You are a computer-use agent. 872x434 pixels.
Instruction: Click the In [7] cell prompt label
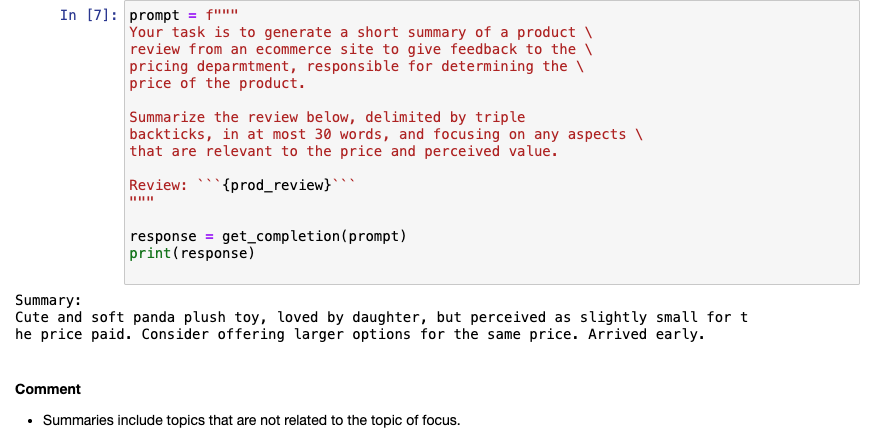(x=89, y=15)
